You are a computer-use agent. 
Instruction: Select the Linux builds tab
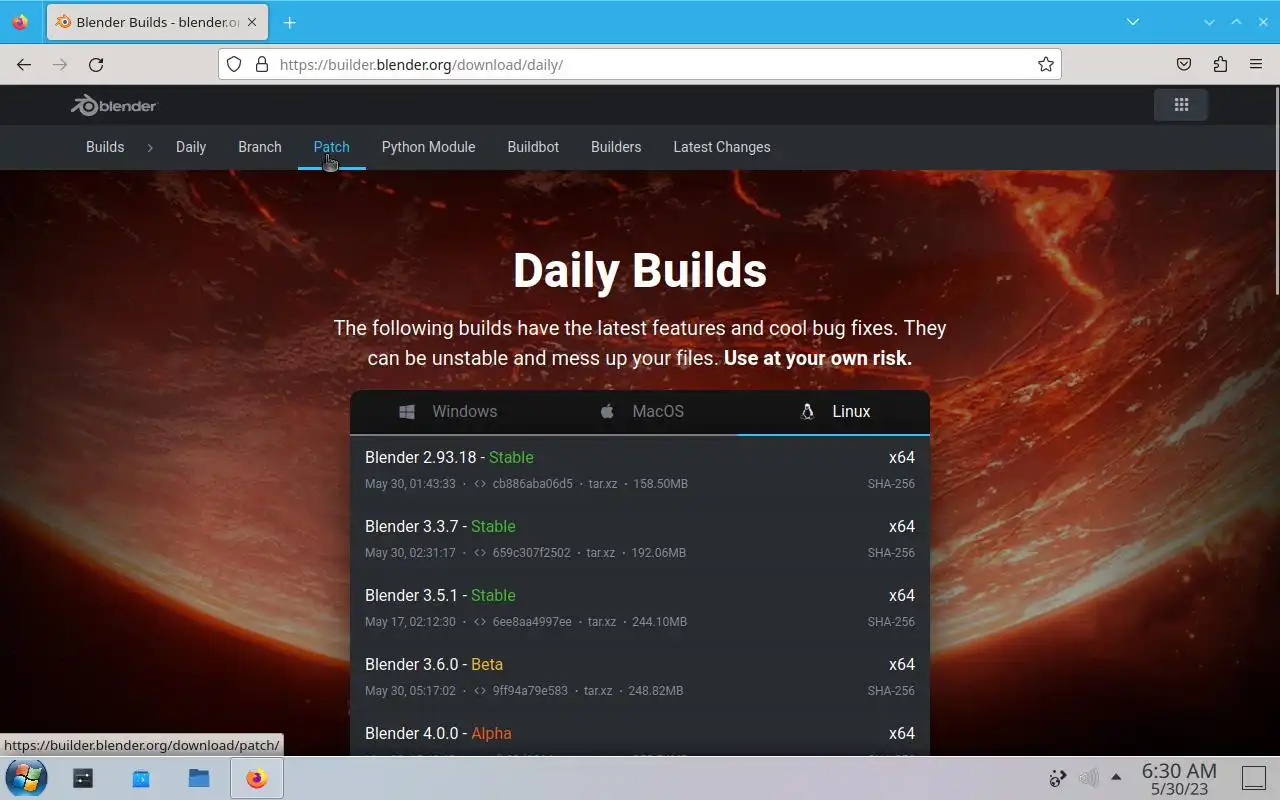(x=834, y=412)
